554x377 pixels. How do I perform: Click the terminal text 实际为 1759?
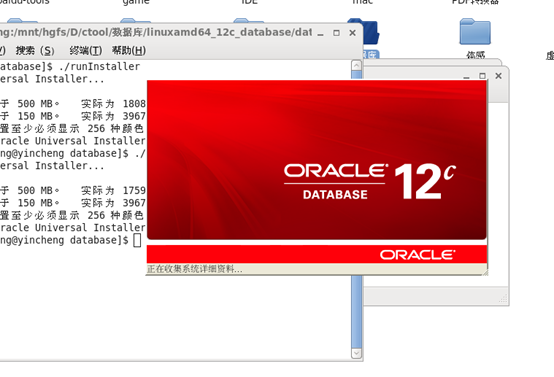tap(113, 190)
